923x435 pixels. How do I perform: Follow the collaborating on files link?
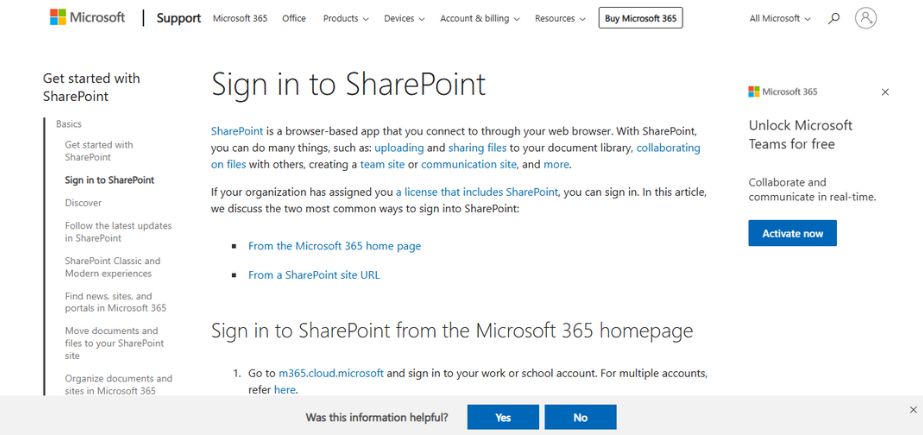click(668, 148)
